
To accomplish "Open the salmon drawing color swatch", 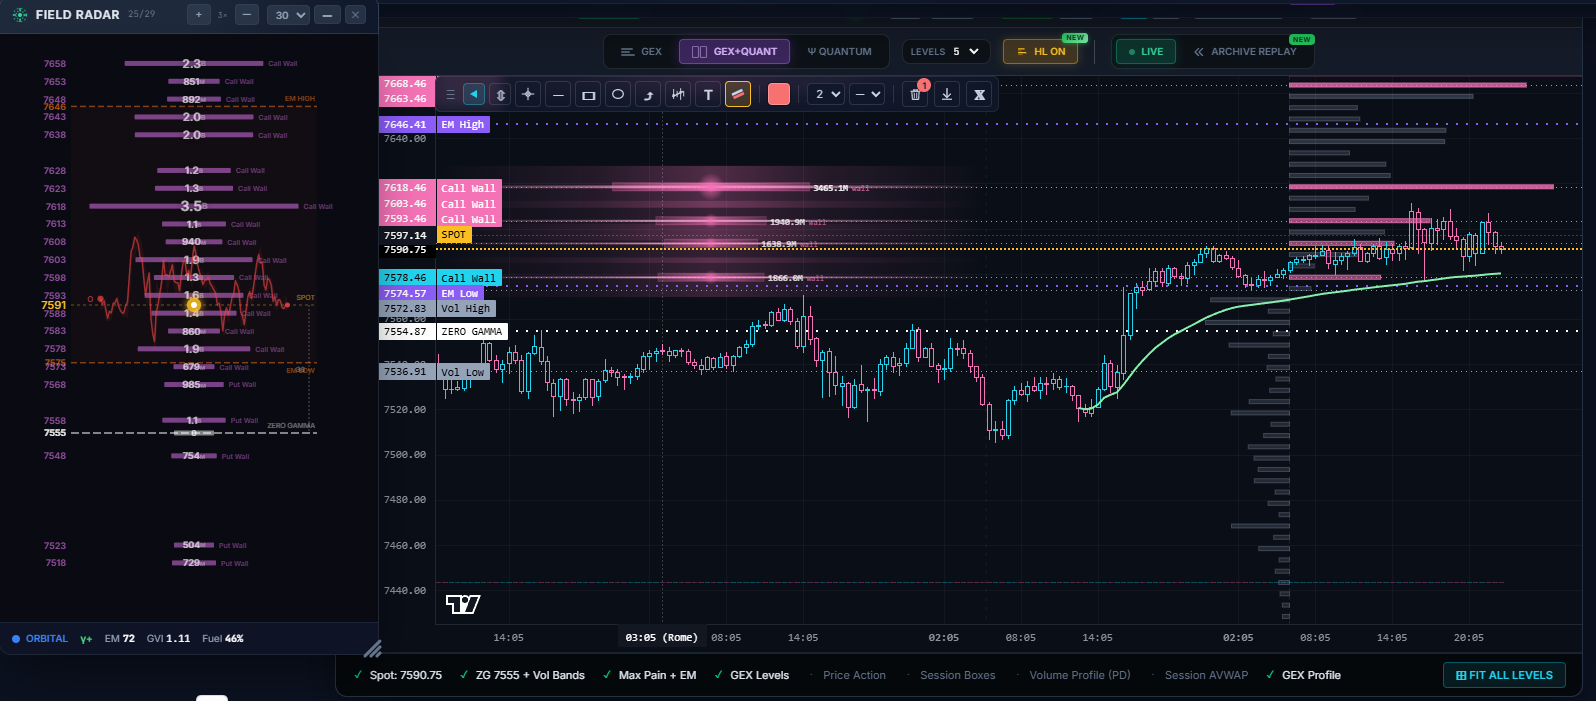I will coord(779,94).
